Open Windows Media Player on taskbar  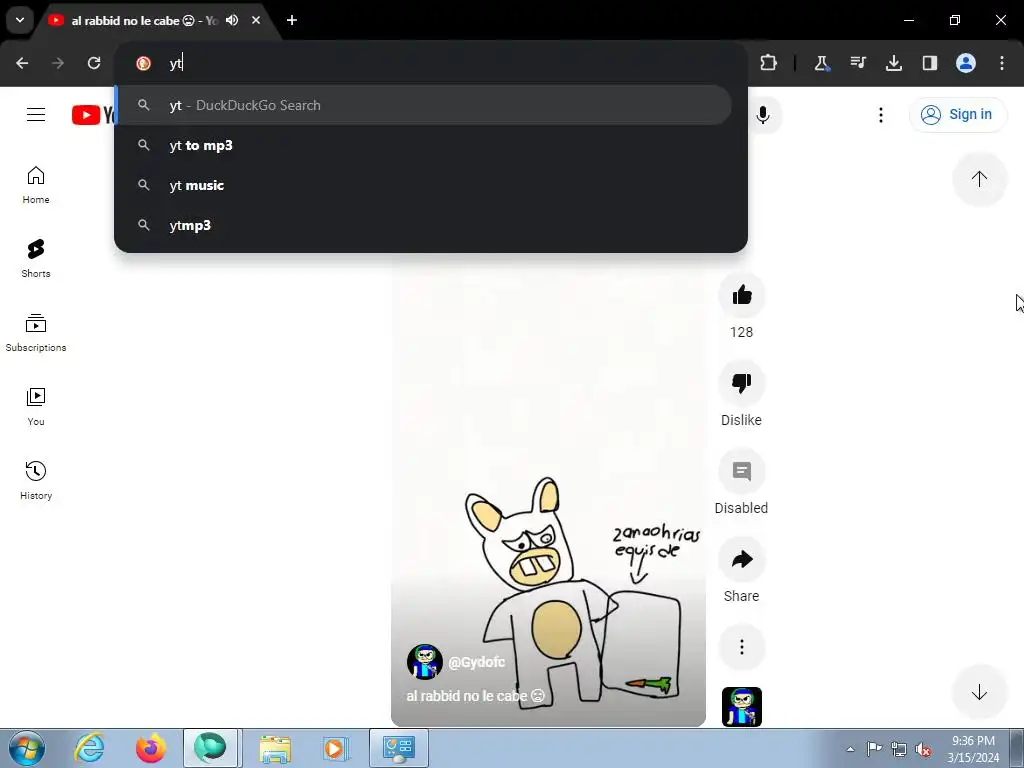tap(336, 748)
